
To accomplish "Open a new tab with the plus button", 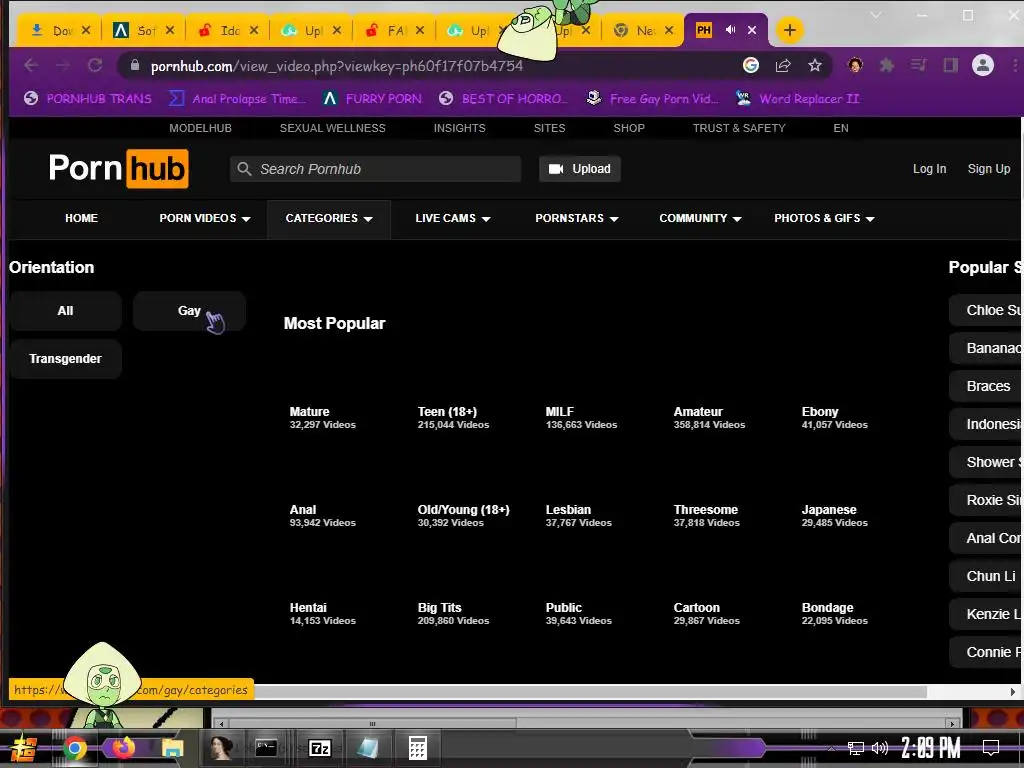I will pyautogui.click(x=790, y=30).
